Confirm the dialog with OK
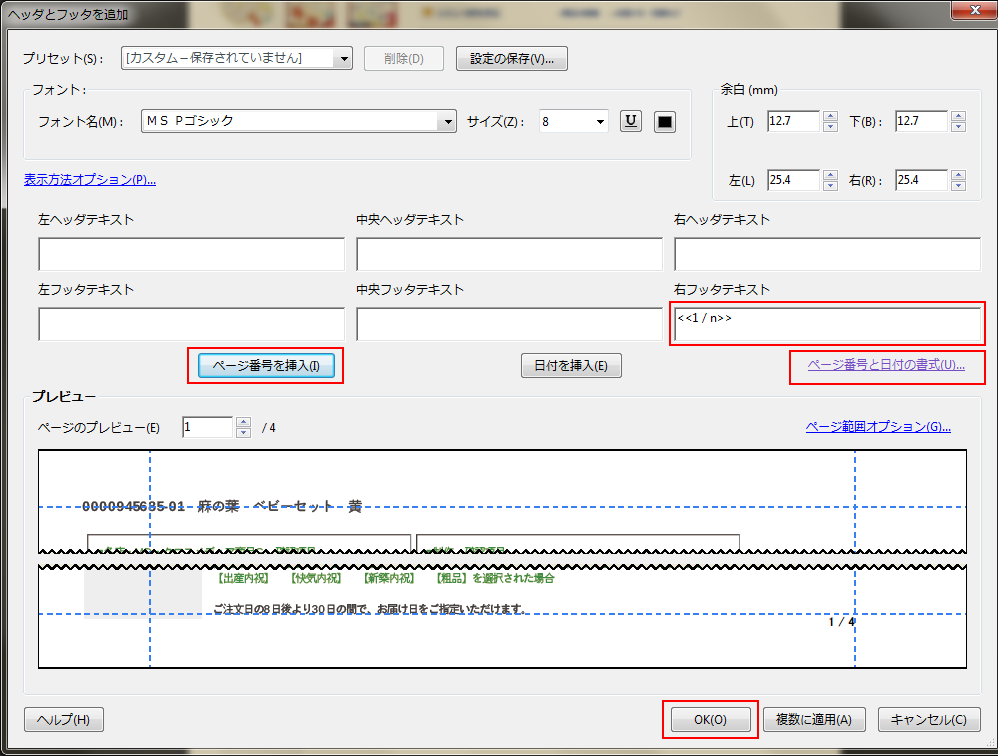The height and width of the screenshot is (756, 998). point(710,719)
